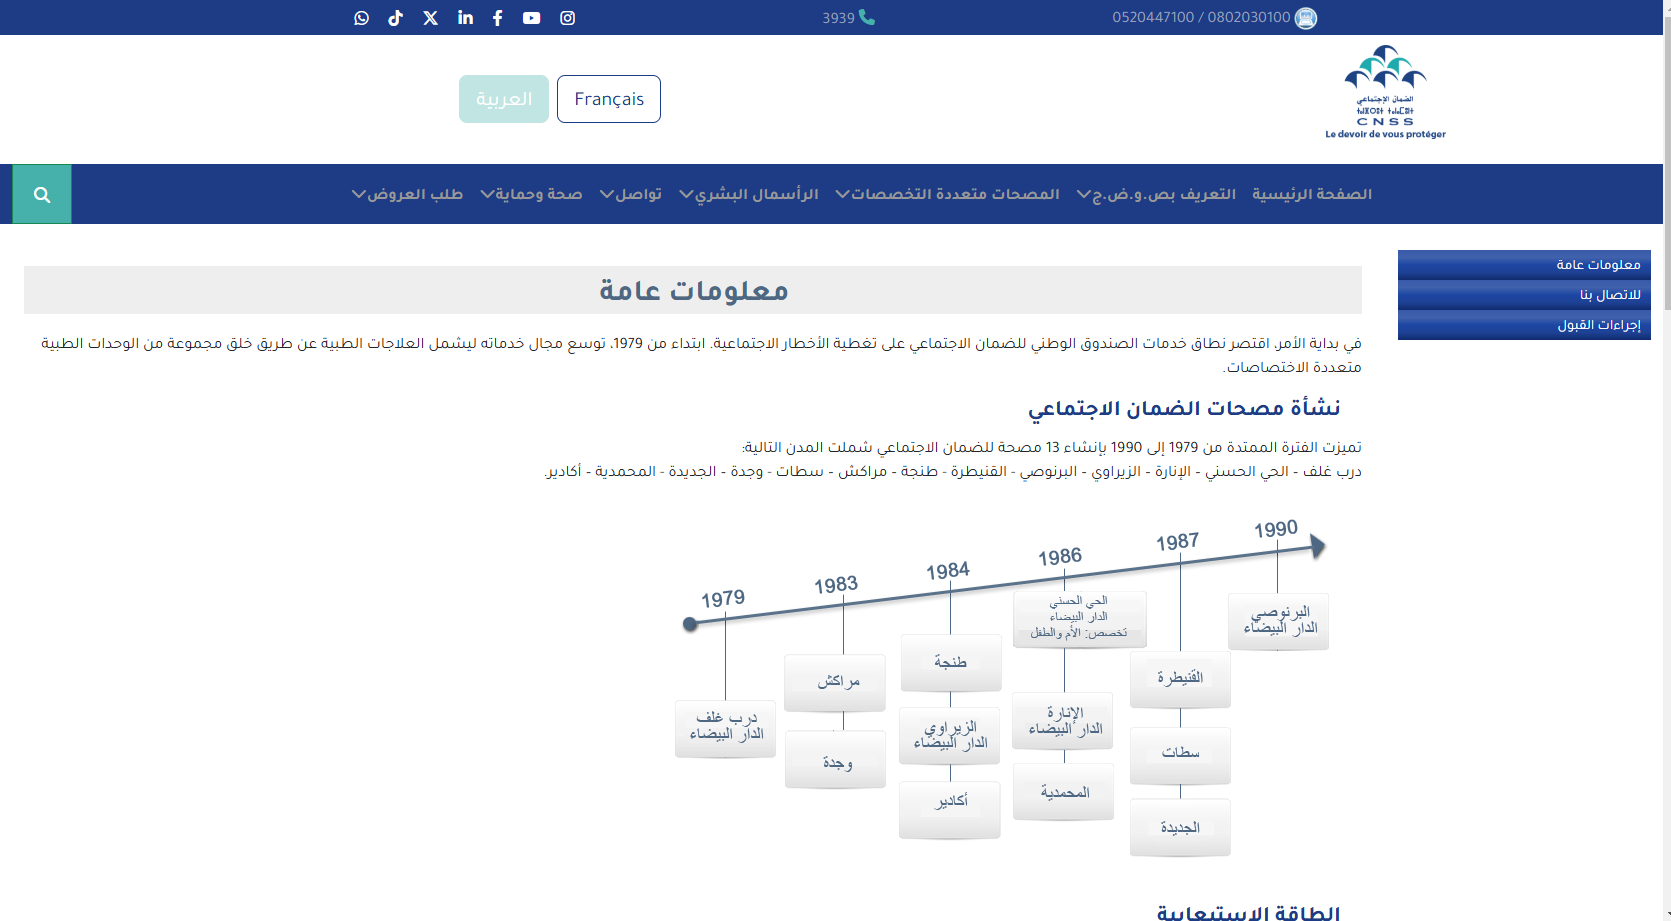This screenshot has width=1671, height=921.
Task: Expand the المصحات متعددة التخصصات menu
Action: tap(947, 194)
